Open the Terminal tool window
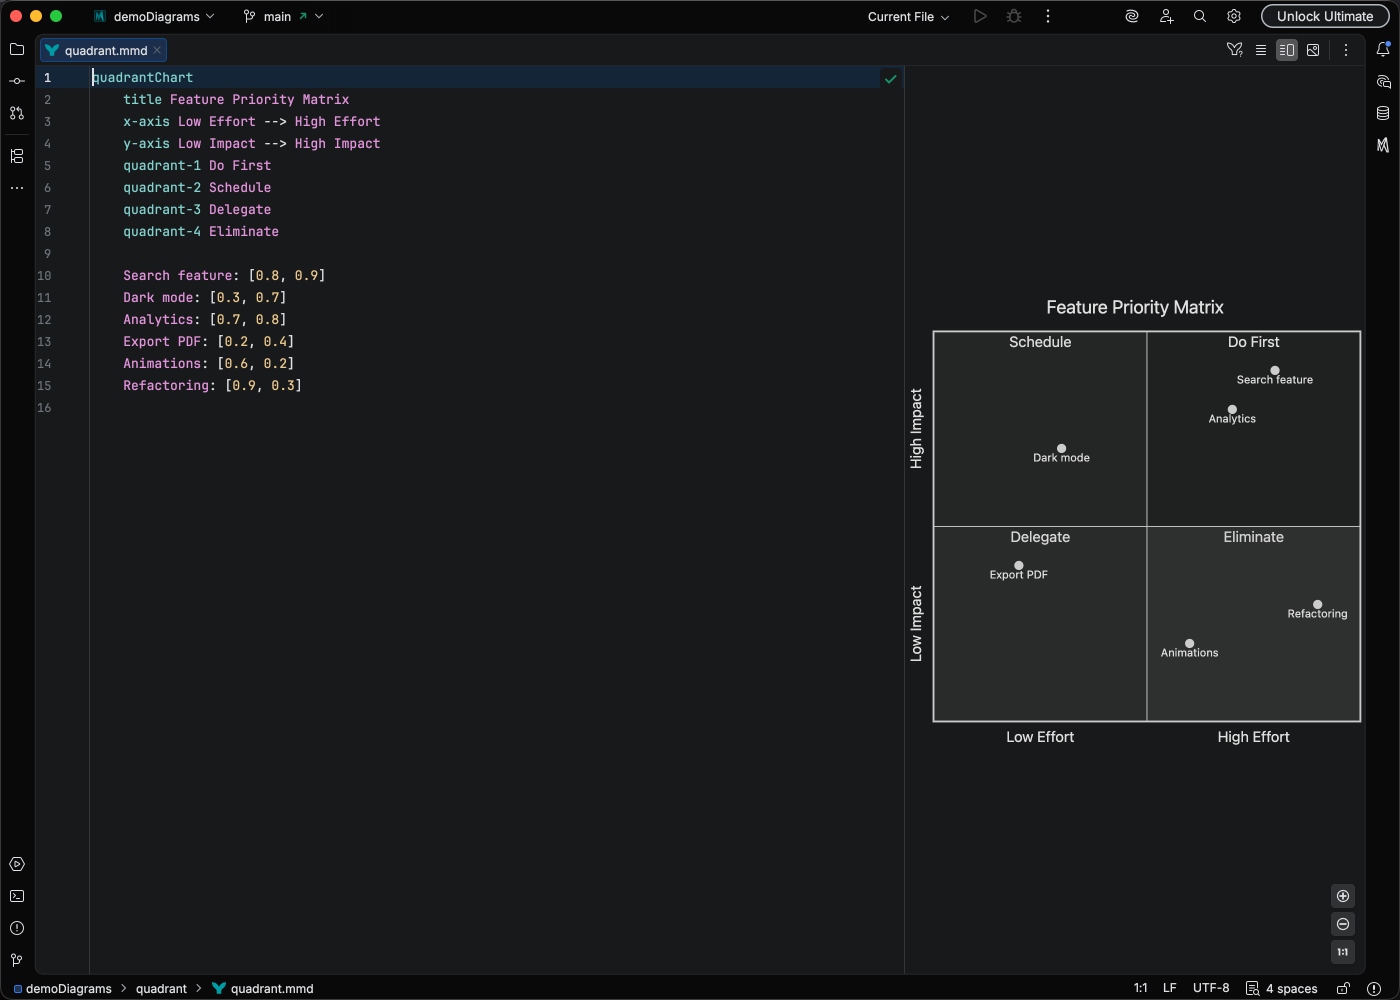 (16, 896)
